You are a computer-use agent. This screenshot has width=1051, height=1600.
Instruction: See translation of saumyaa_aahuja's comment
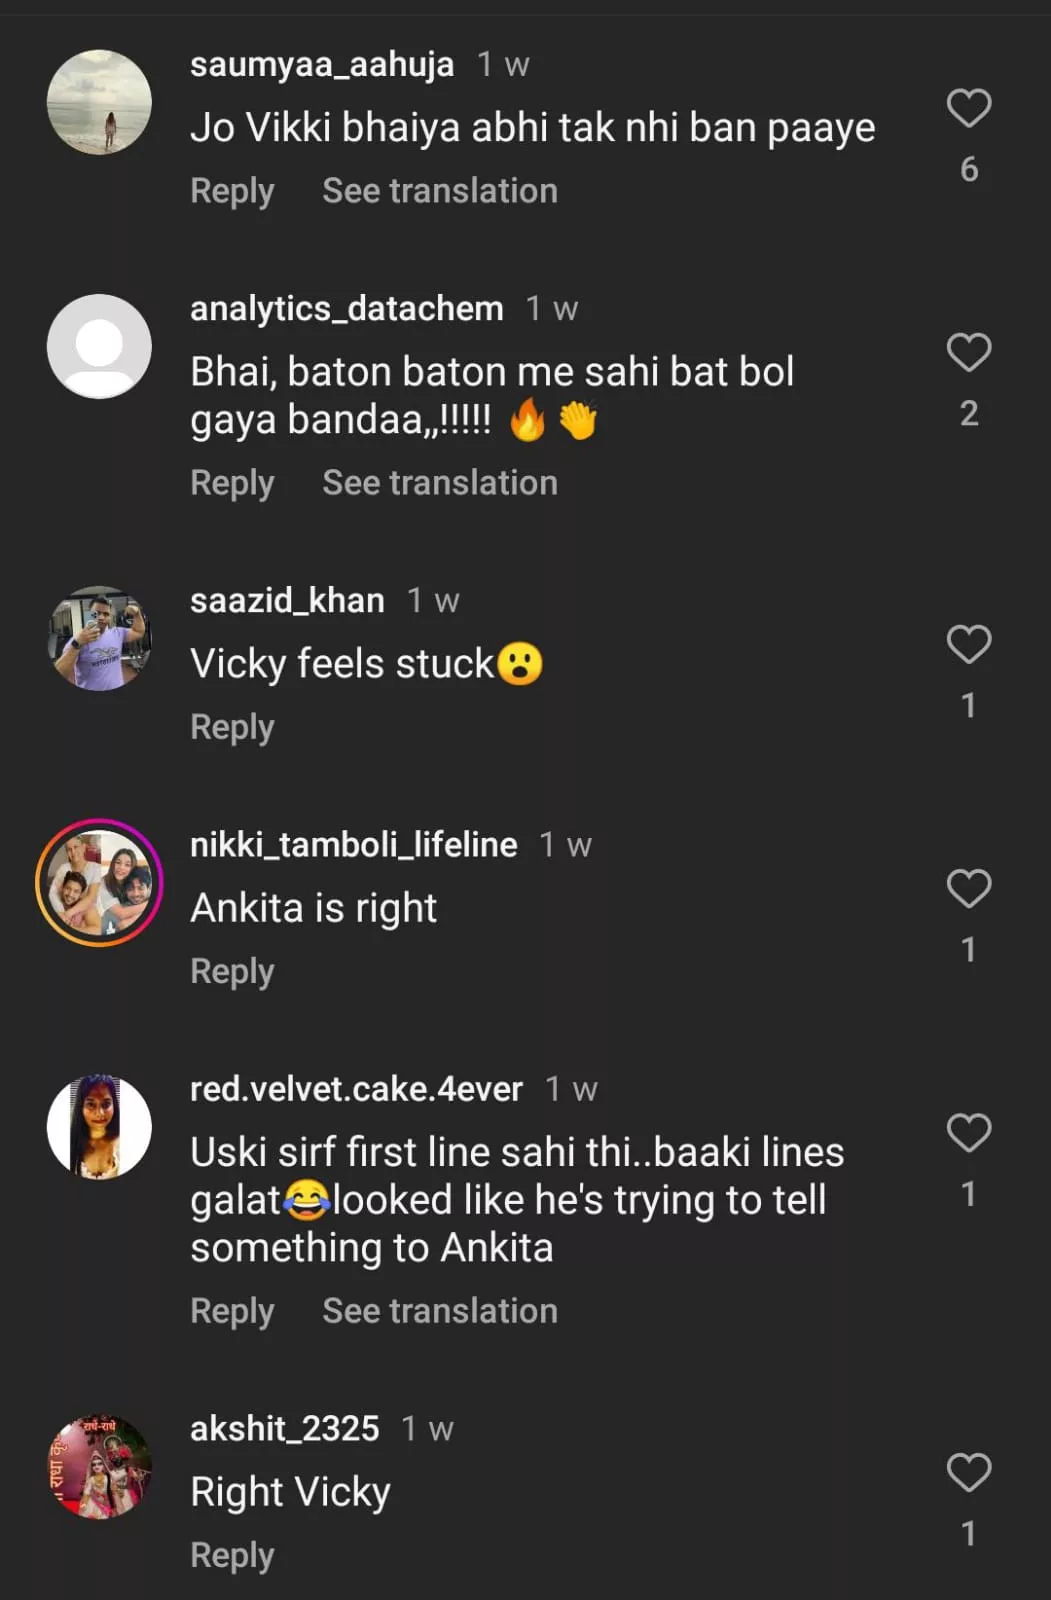pos(439,191)
